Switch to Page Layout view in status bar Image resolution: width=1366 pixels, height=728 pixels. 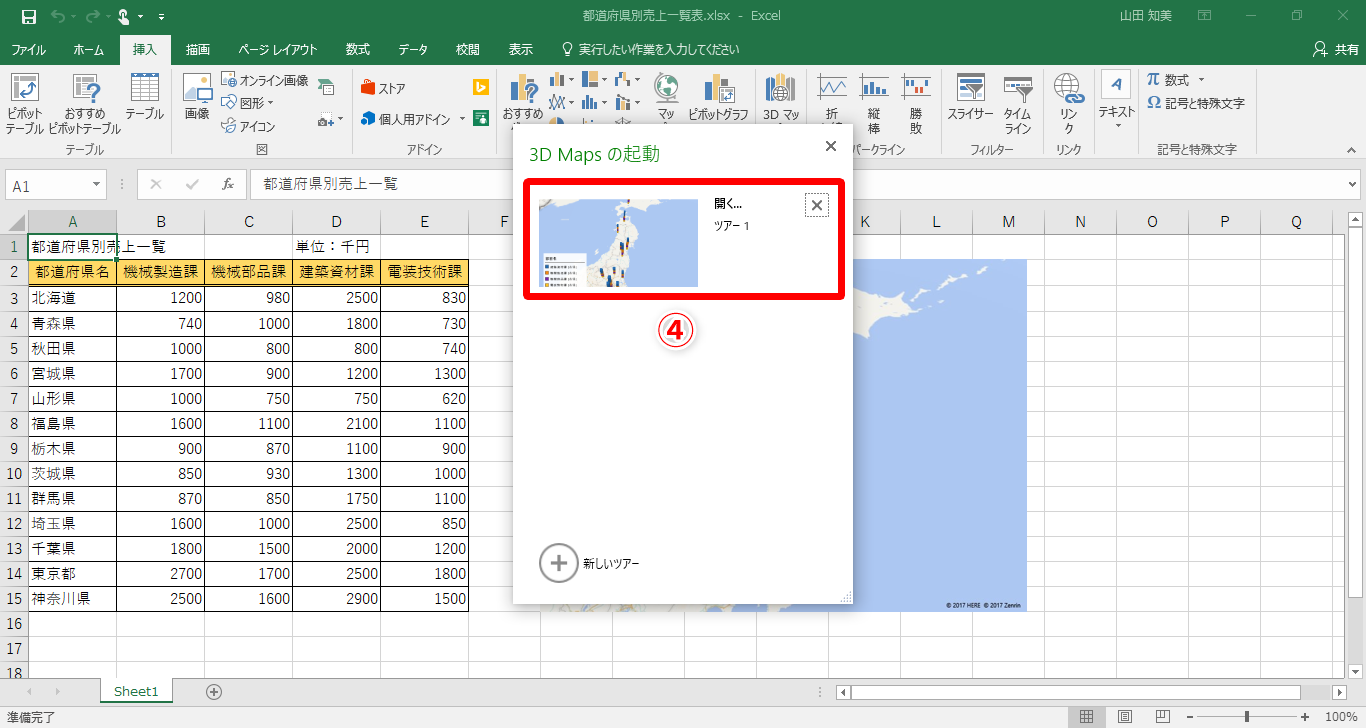[1125, 717]
